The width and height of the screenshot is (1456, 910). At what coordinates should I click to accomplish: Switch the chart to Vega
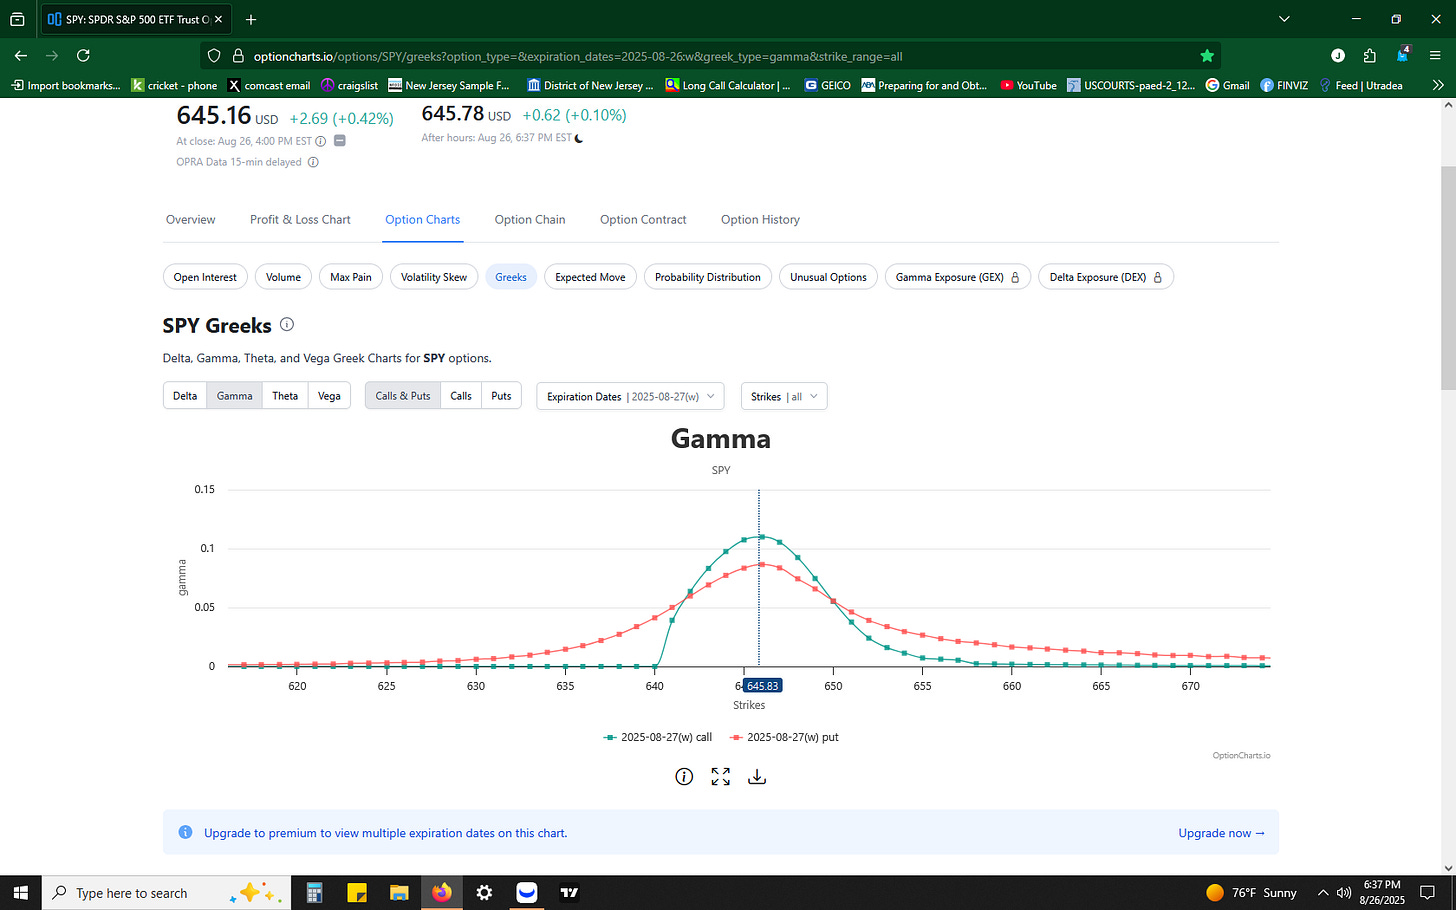(329, 396)
